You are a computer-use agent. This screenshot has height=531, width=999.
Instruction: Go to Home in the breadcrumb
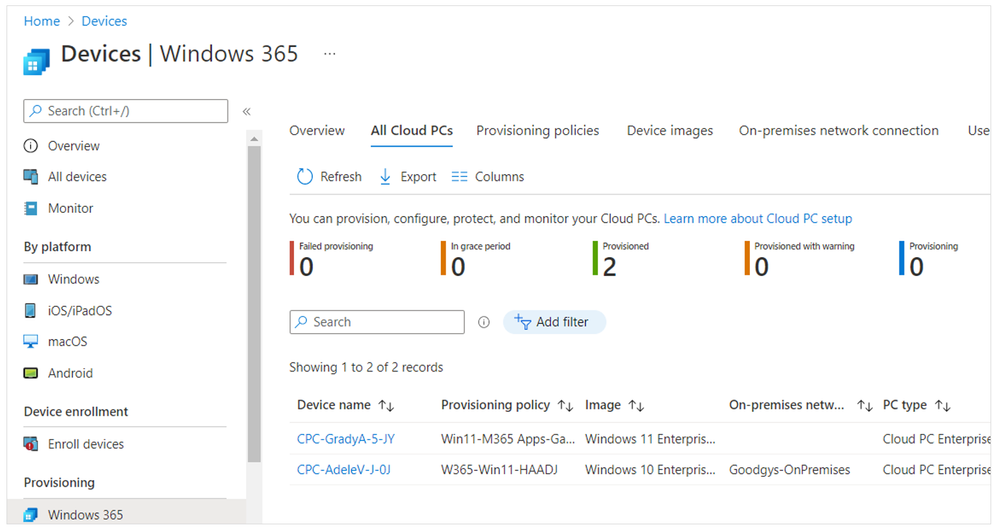[42, 21]
